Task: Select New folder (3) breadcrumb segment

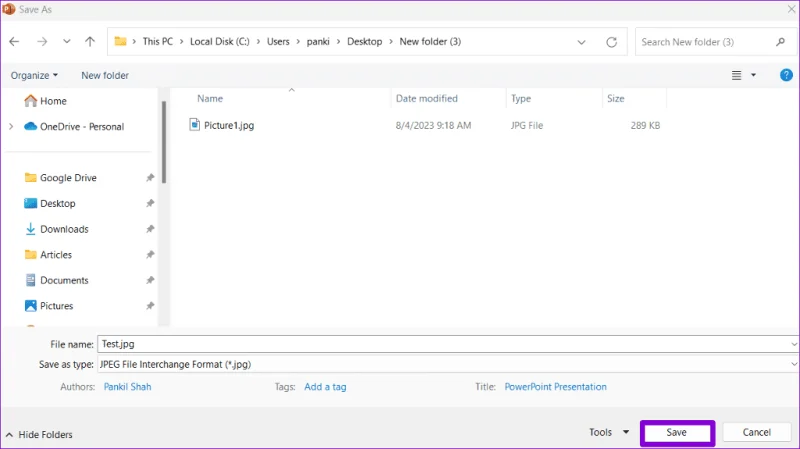Action: click(430, 41)
